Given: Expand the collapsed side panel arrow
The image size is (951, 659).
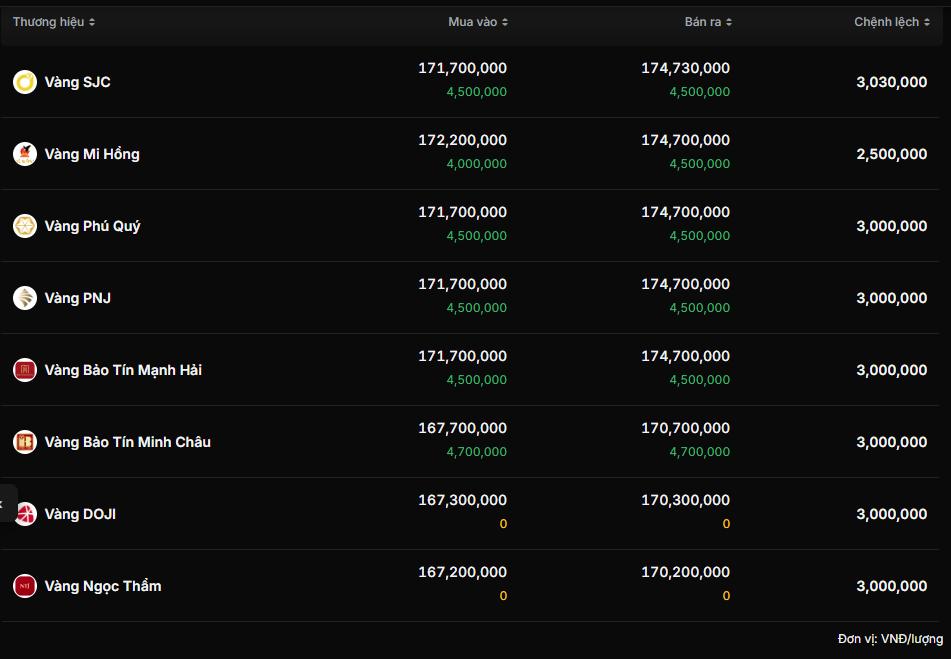Looking at the screenshot, I should click(x=4, y=504).
